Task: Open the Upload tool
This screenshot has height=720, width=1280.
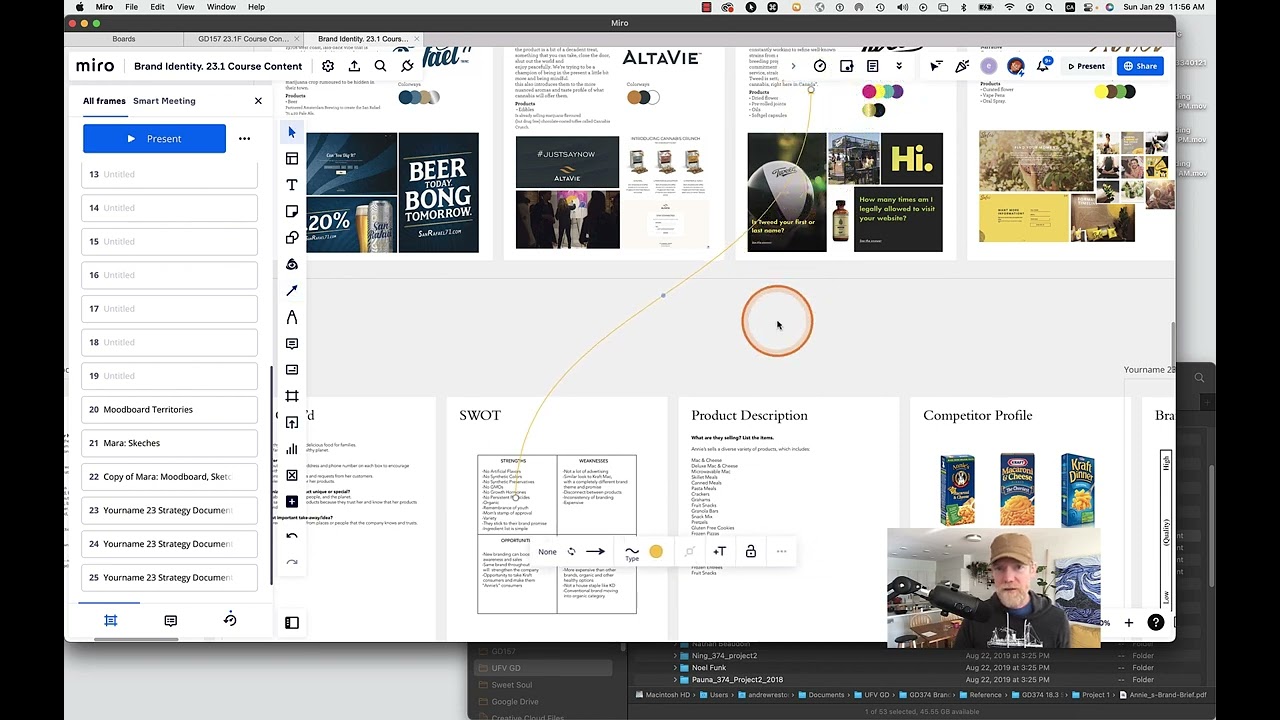Action: [292, 422]
